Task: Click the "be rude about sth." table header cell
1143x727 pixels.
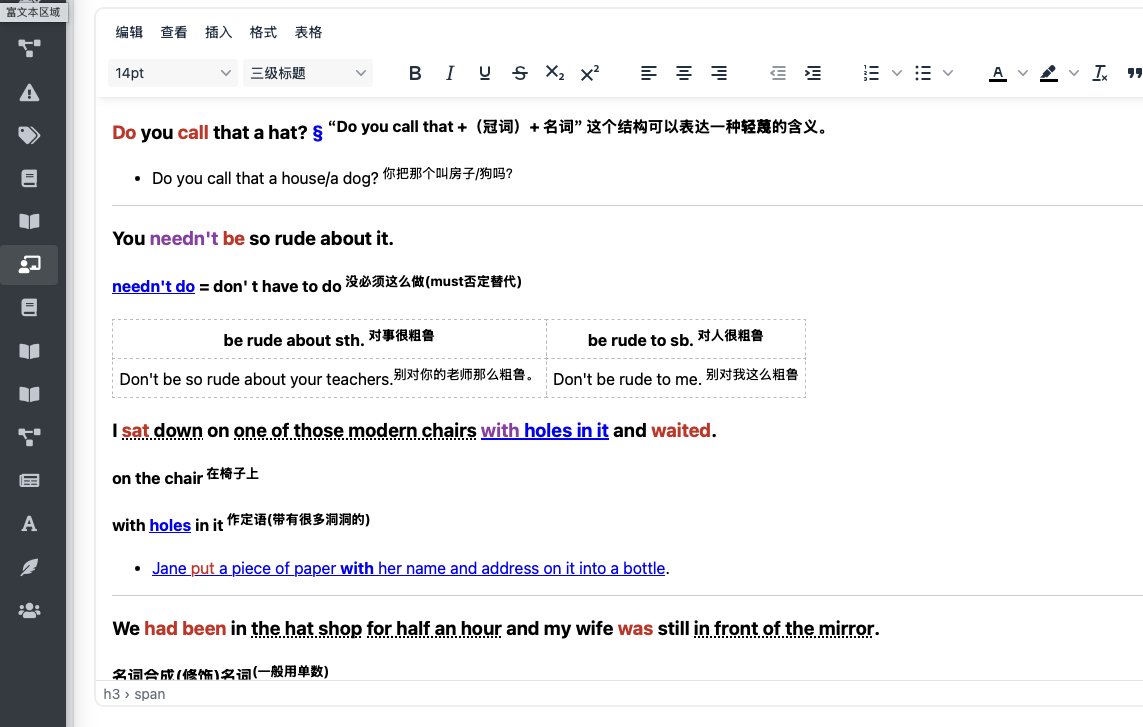Action: coord(329,339)
